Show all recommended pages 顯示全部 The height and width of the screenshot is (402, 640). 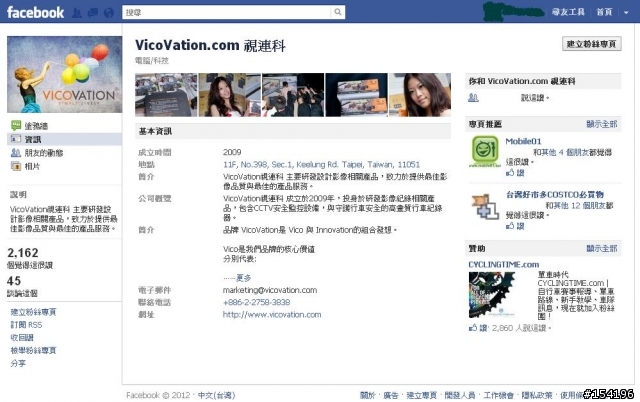(x=601, y=124)
